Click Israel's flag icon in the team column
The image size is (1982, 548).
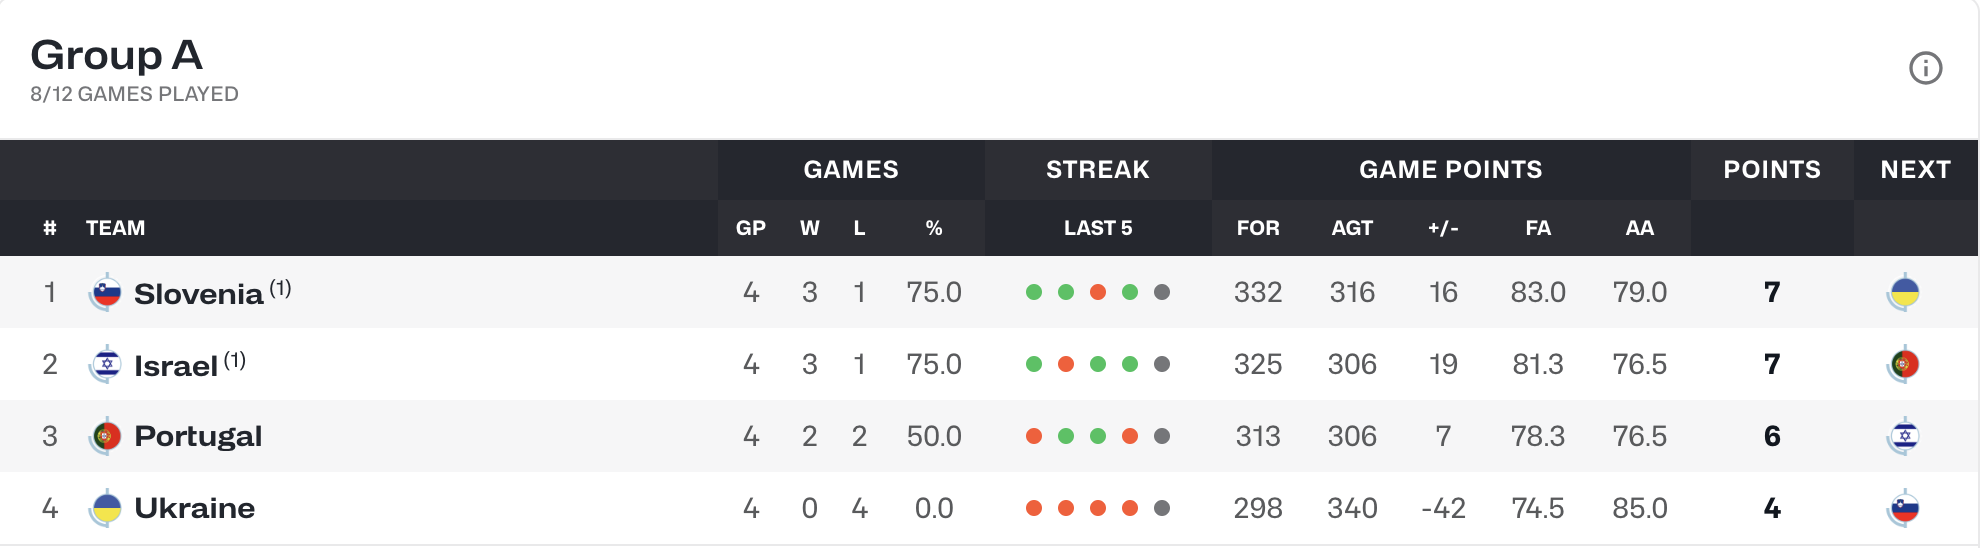pos(106,365)
